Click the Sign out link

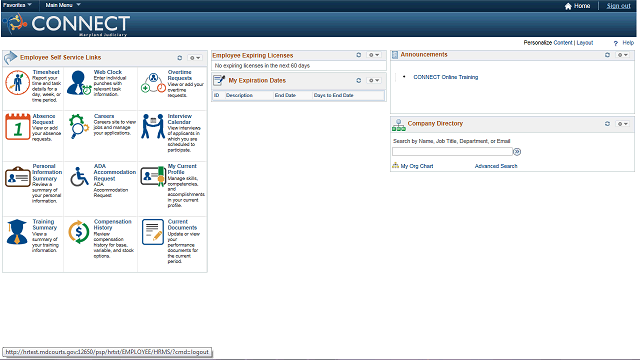click(x=618, y=6)
